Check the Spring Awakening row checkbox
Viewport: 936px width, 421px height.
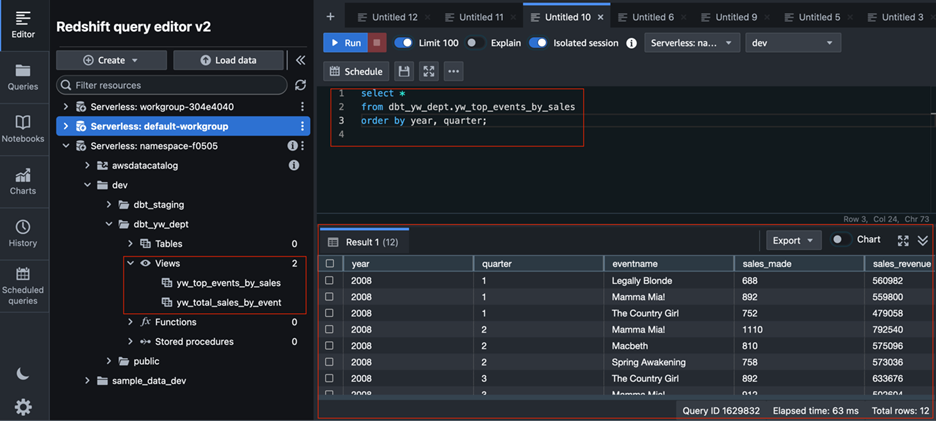[x=330, y=362]
